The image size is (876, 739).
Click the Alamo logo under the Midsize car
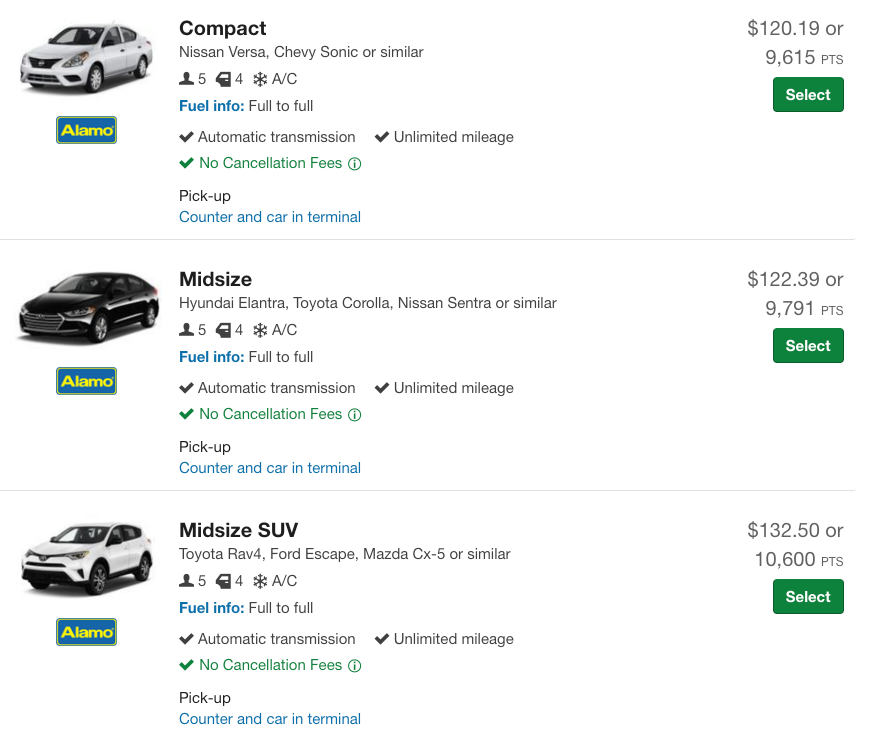pyautogui.click(x=87, y=381)
